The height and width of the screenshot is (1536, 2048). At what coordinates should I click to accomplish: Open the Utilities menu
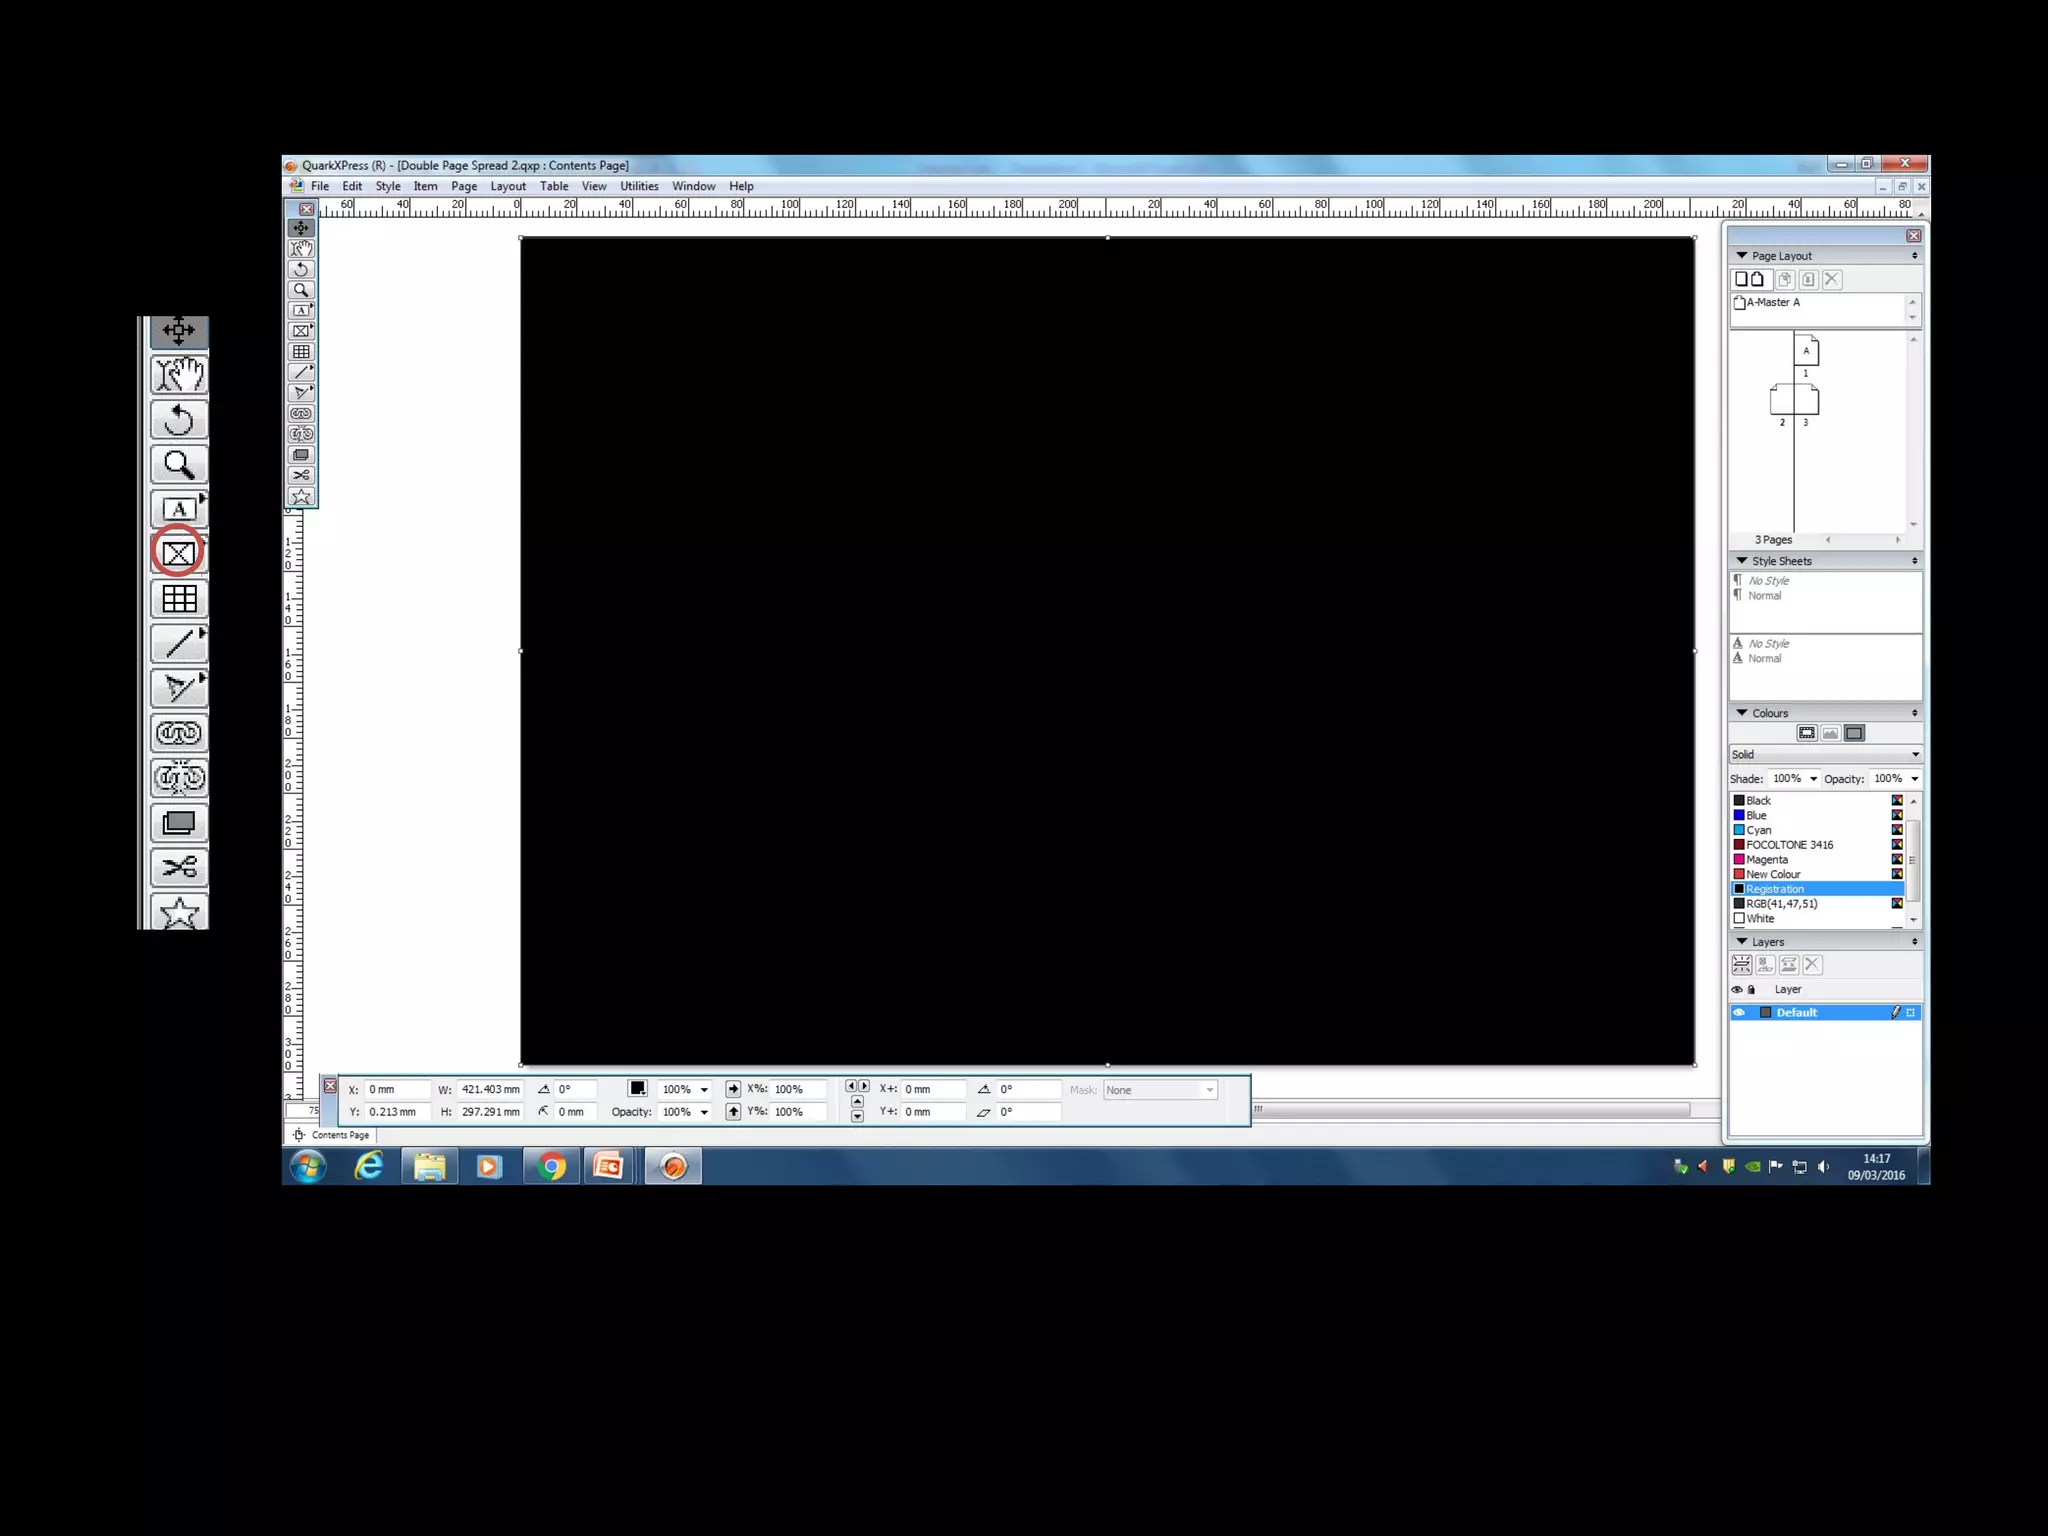pyautogui.click(x=638, y=186)
